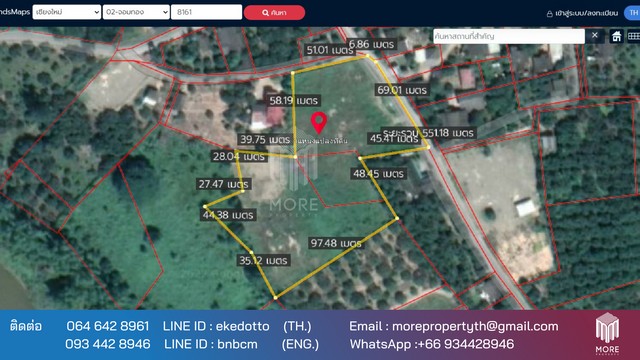The image size is (640, 360).
Task: Click the parcel number field 8161
Action: pos(207,12)
